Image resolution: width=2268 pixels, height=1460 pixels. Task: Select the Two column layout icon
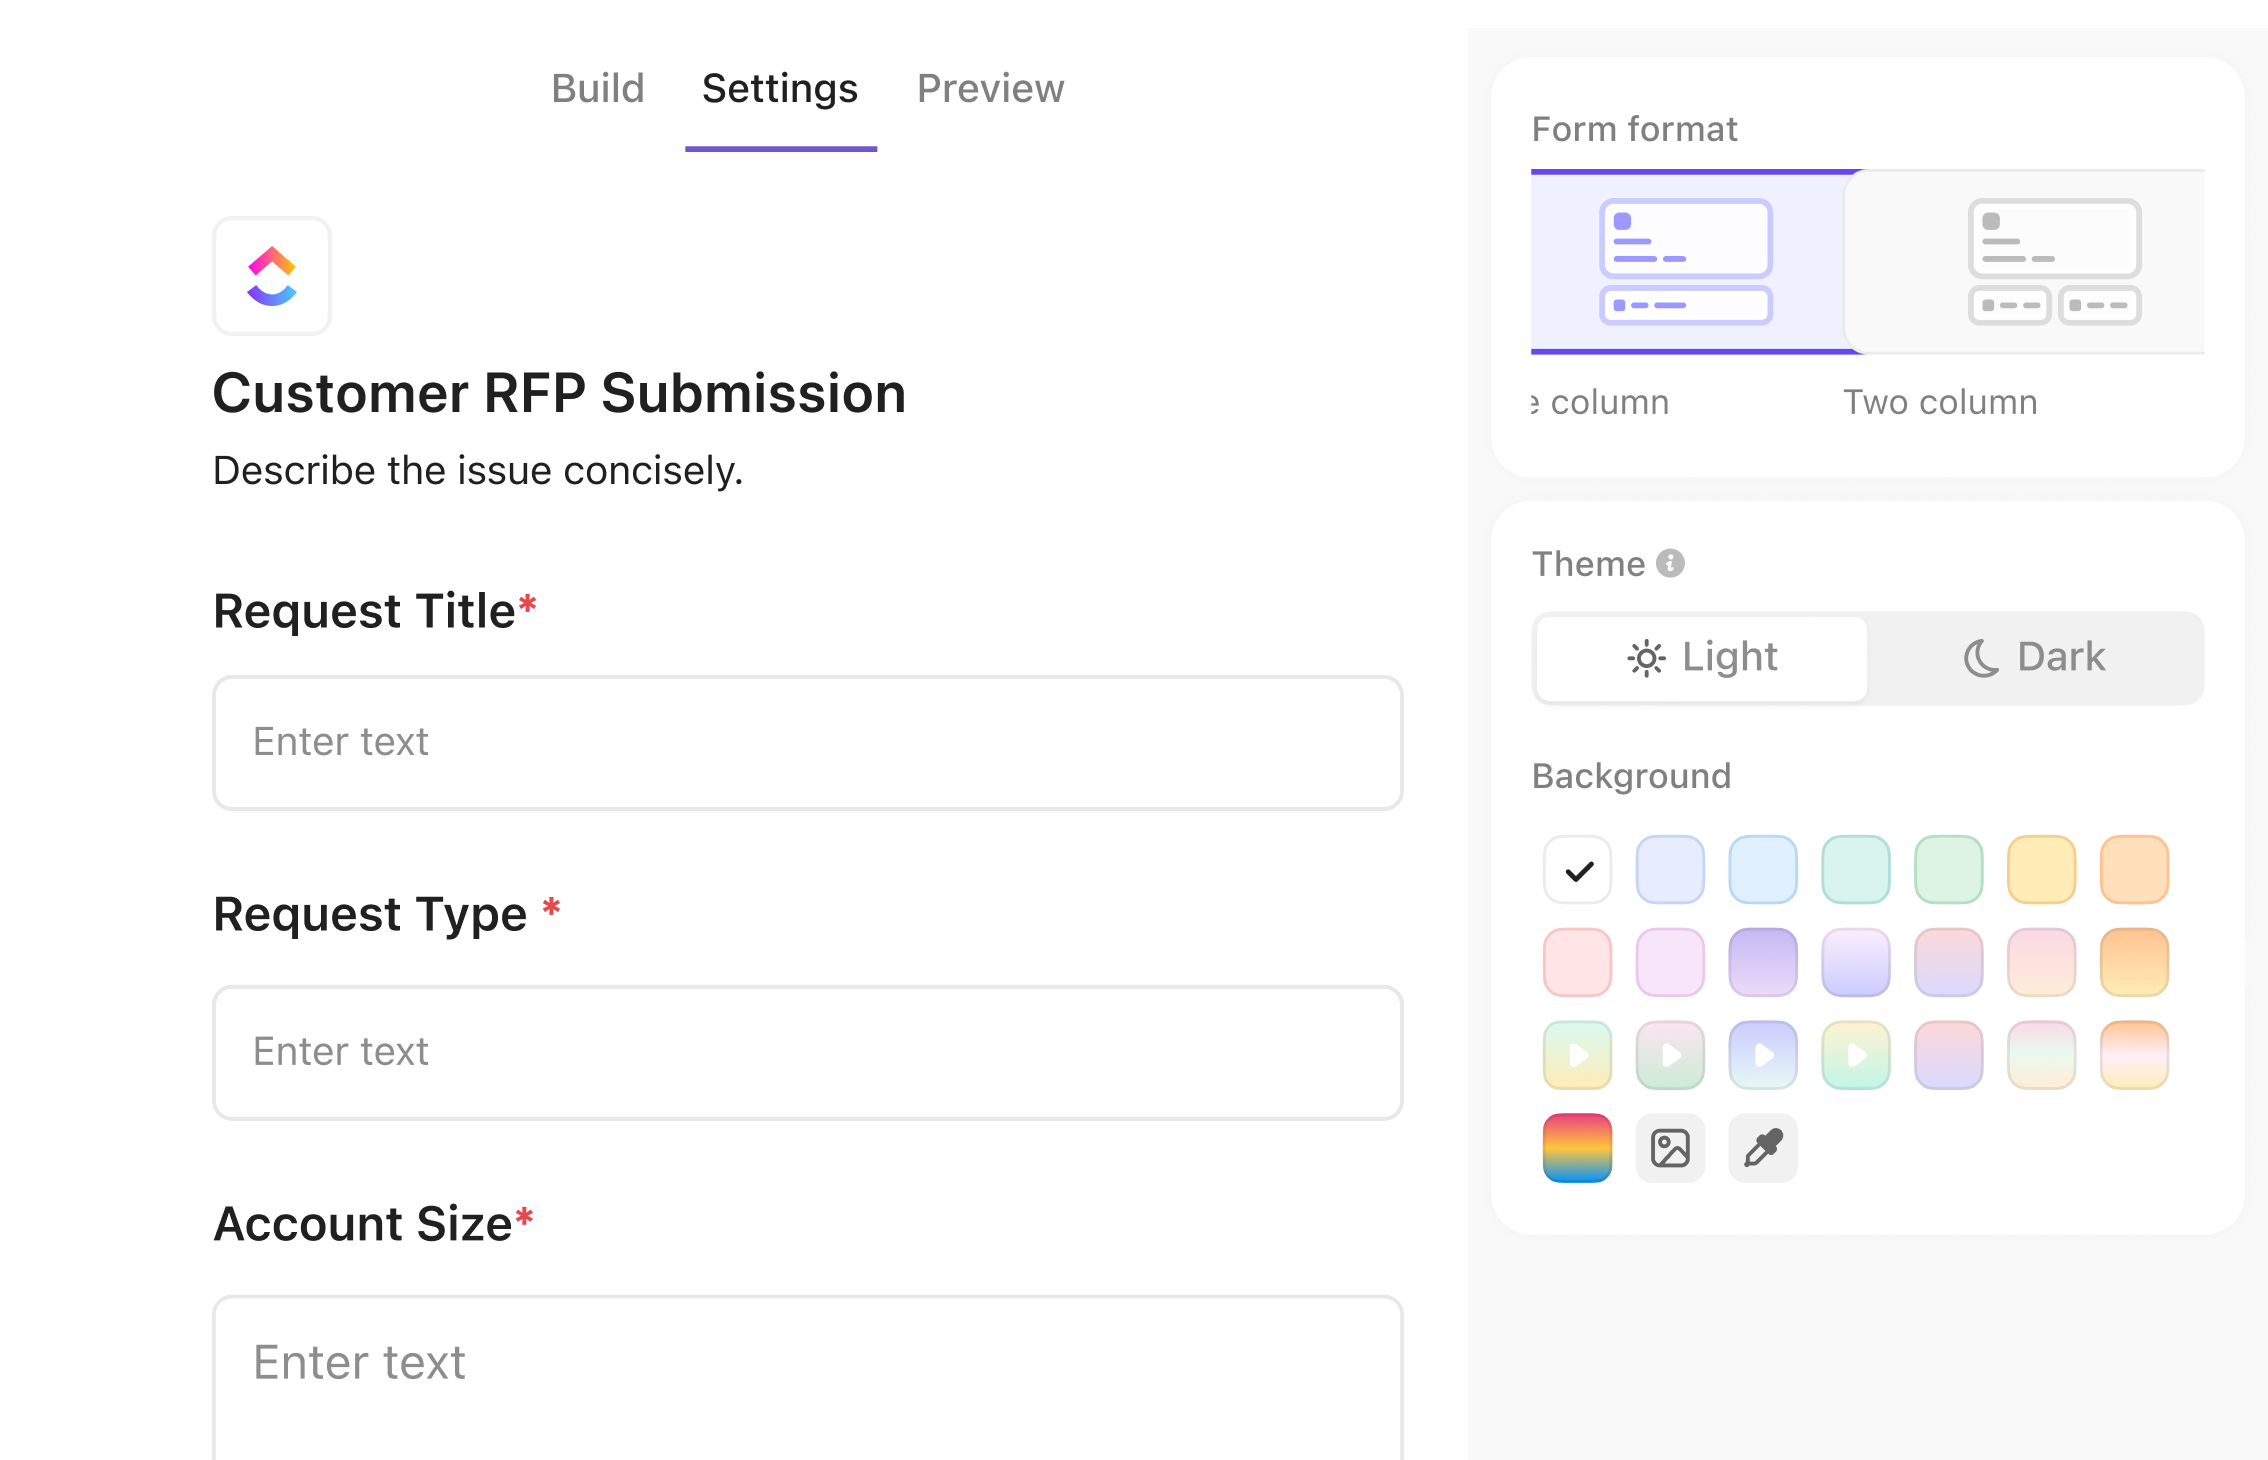pyautogui.click(x=2054, y=262)
